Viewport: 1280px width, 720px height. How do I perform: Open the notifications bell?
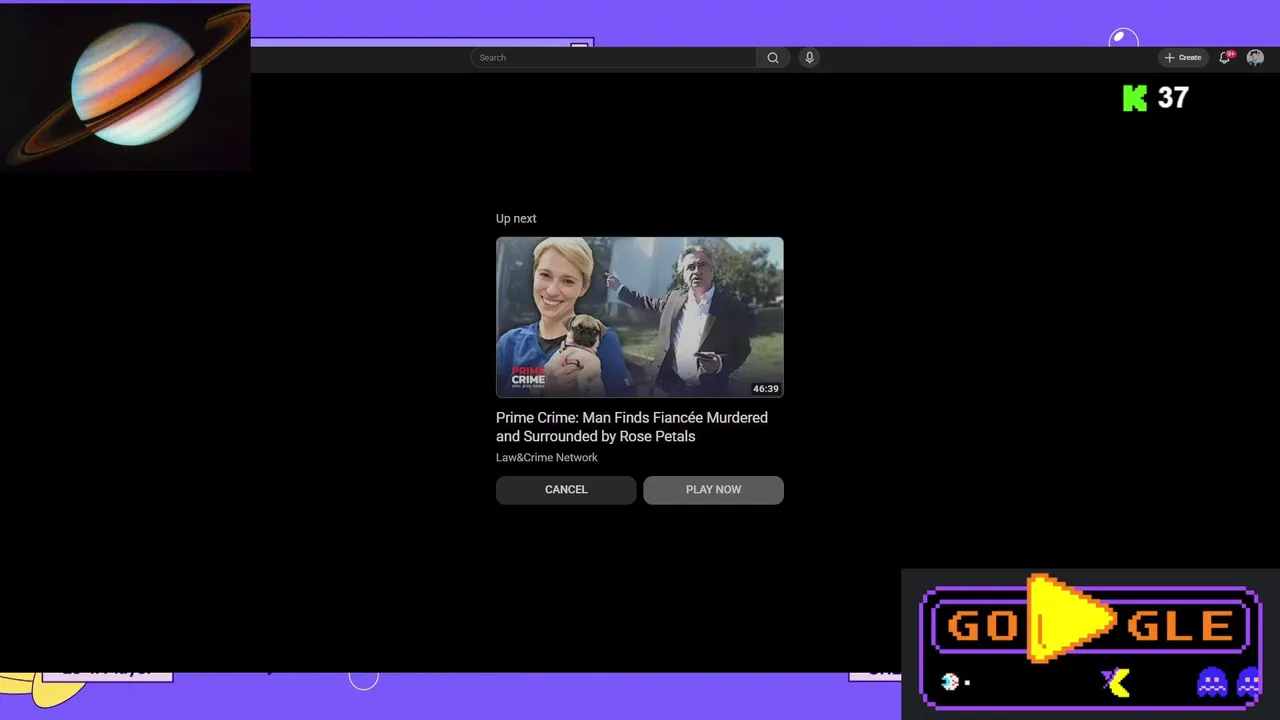coord(1224,58)
